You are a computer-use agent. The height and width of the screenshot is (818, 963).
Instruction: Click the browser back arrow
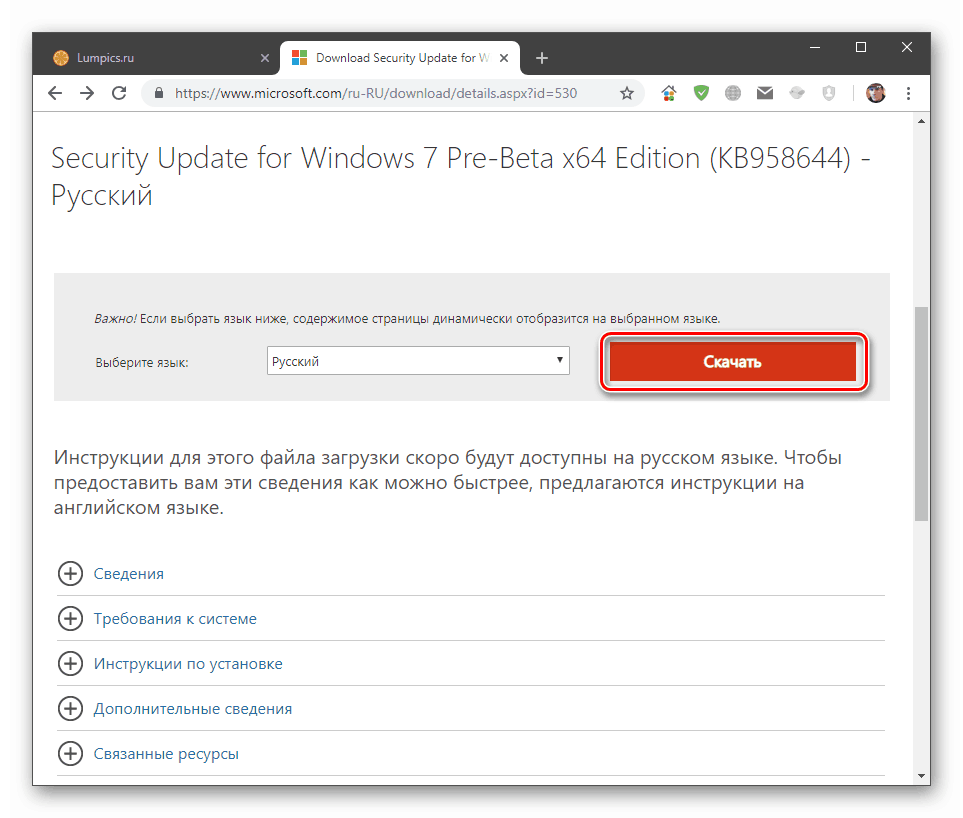pos(55,93)
